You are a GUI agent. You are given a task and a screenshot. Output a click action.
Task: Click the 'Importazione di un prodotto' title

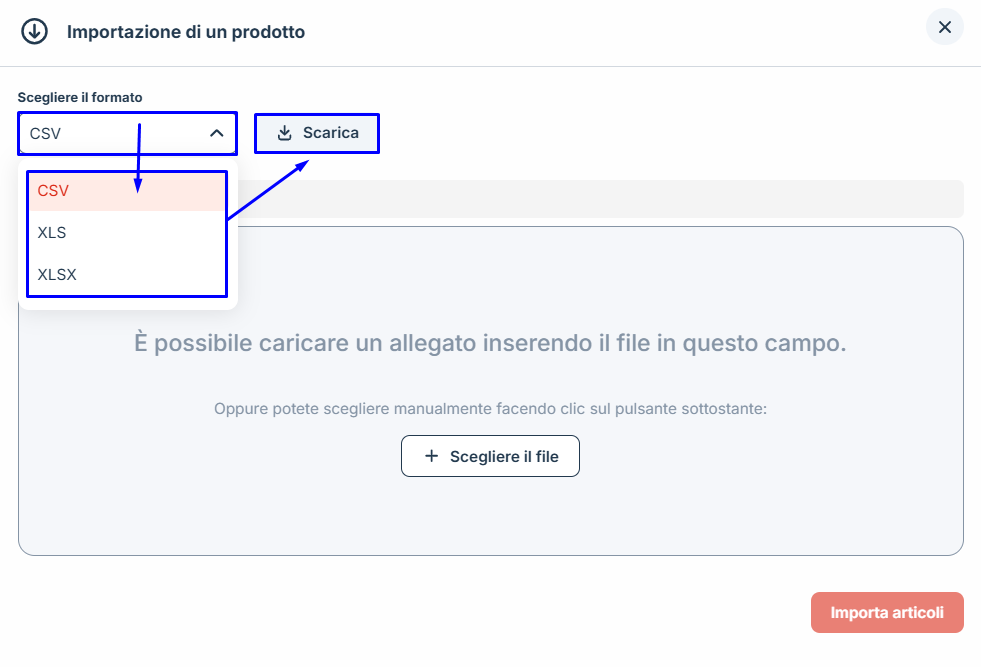(x=186, y=32)
